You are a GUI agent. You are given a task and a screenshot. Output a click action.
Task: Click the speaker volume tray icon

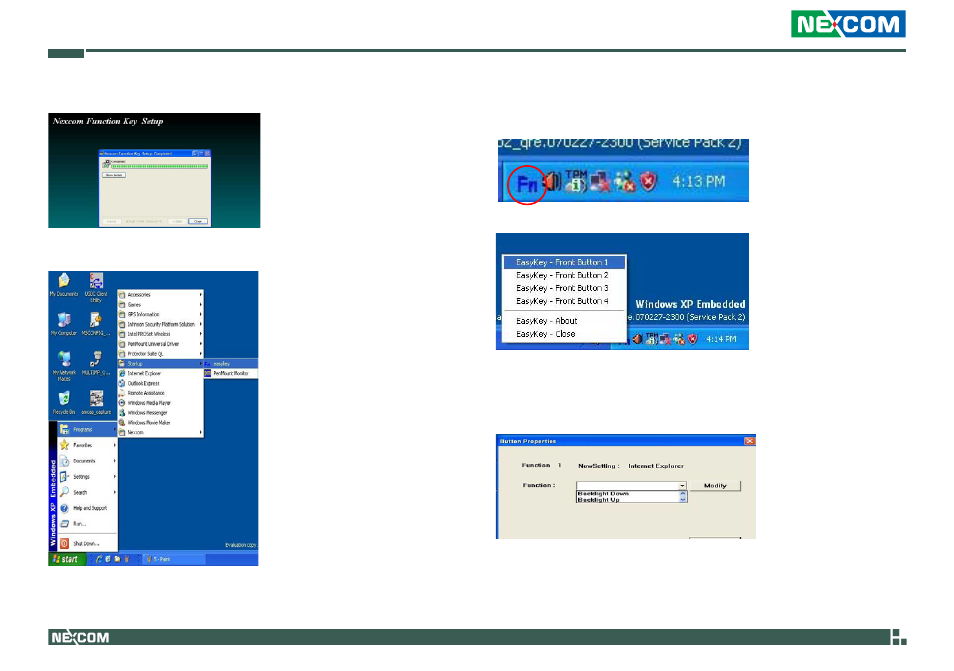pos(548,184)
